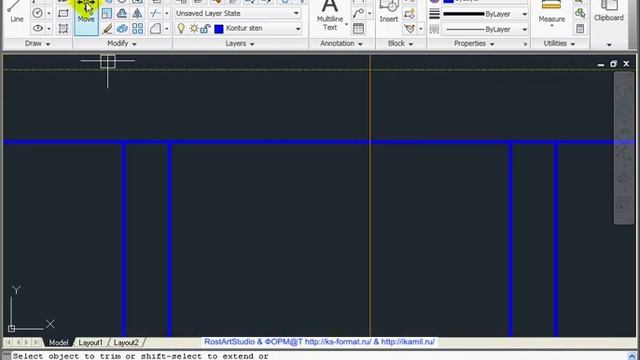Click the Kontur sten layer color swatch

[x=219, y=29]
